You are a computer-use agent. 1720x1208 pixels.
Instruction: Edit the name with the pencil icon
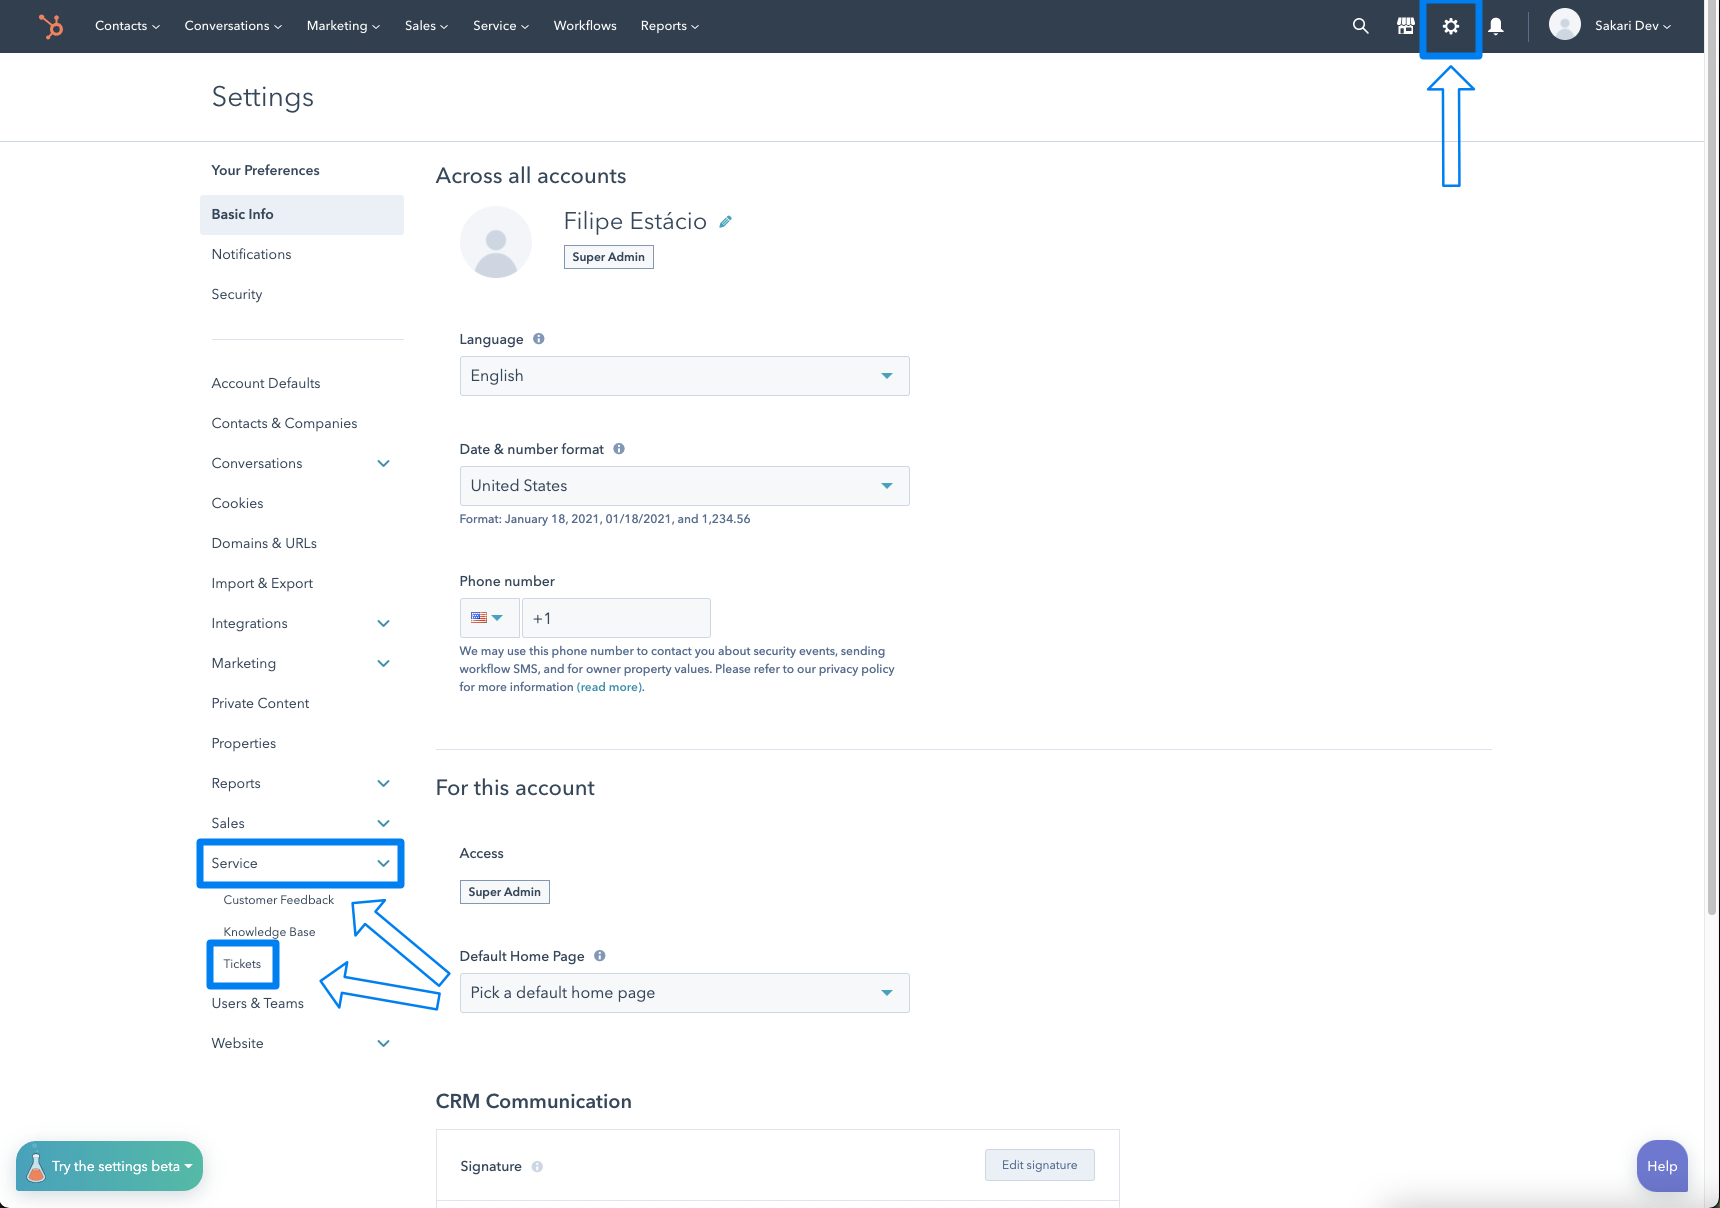tap(726, 221)
